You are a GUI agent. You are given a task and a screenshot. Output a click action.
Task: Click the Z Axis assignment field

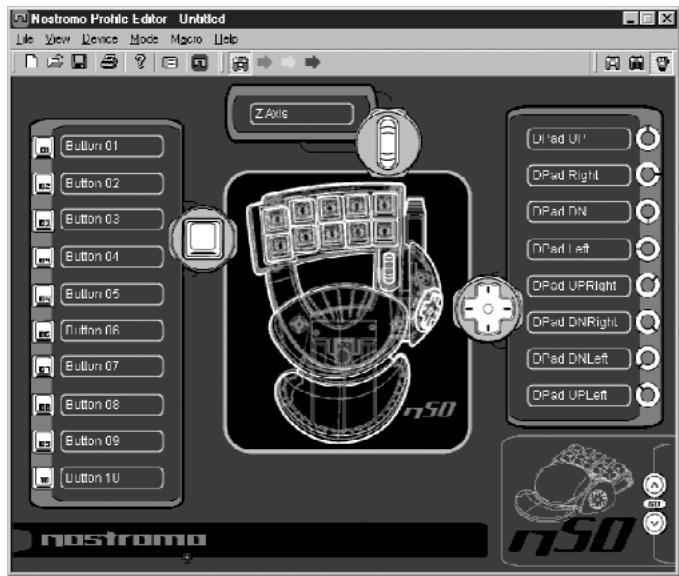click(302, 114)
